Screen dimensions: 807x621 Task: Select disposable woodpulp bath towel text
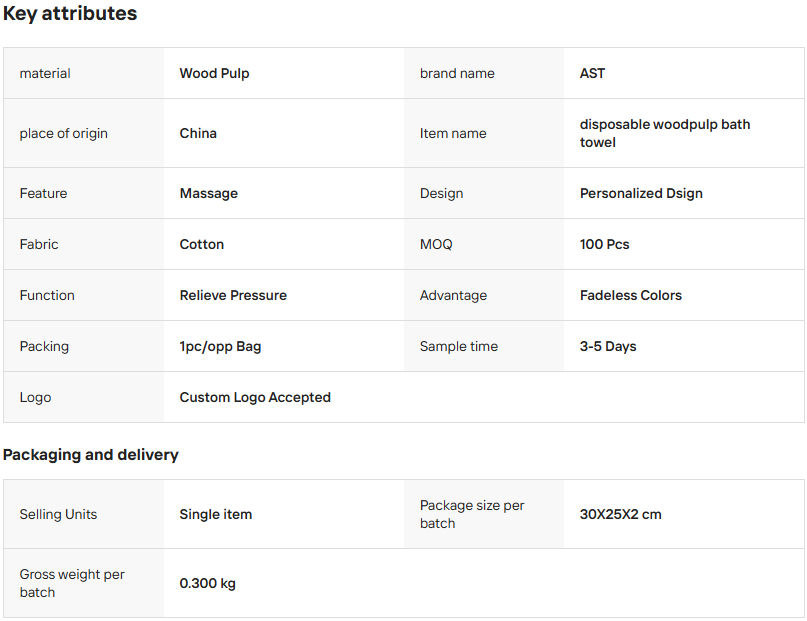point(664,133)
